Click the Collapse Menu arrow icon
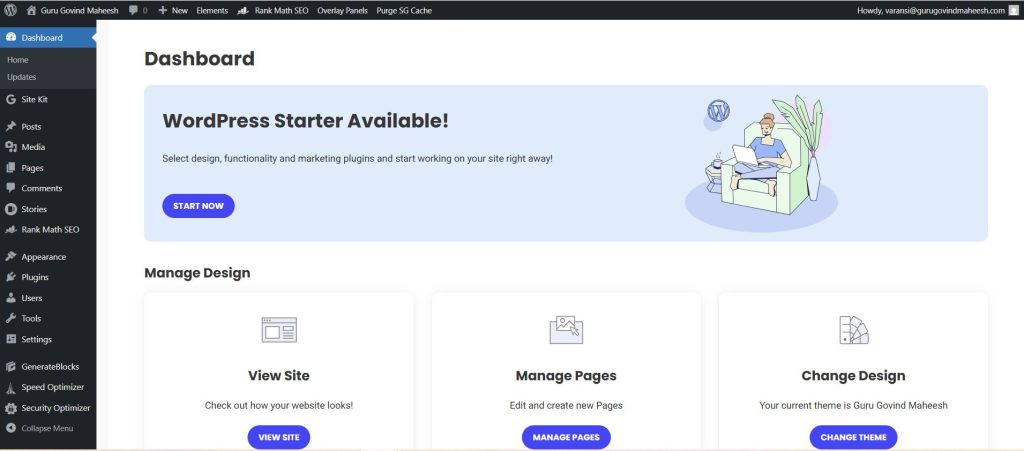 (10, 429)
